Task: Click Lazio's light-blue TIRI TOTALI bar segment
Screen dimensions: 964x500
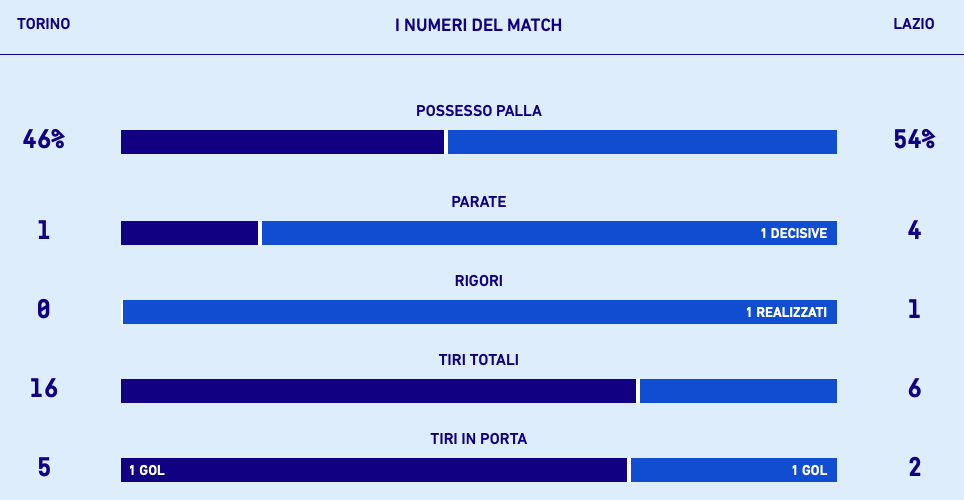Action: 738,391
